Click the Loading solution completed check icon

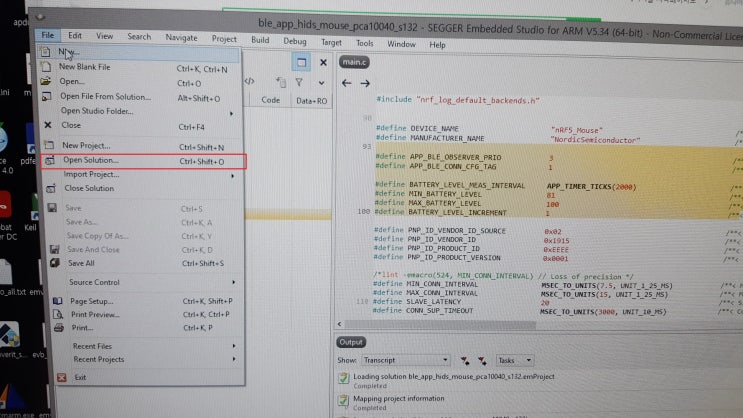(343, 378)
